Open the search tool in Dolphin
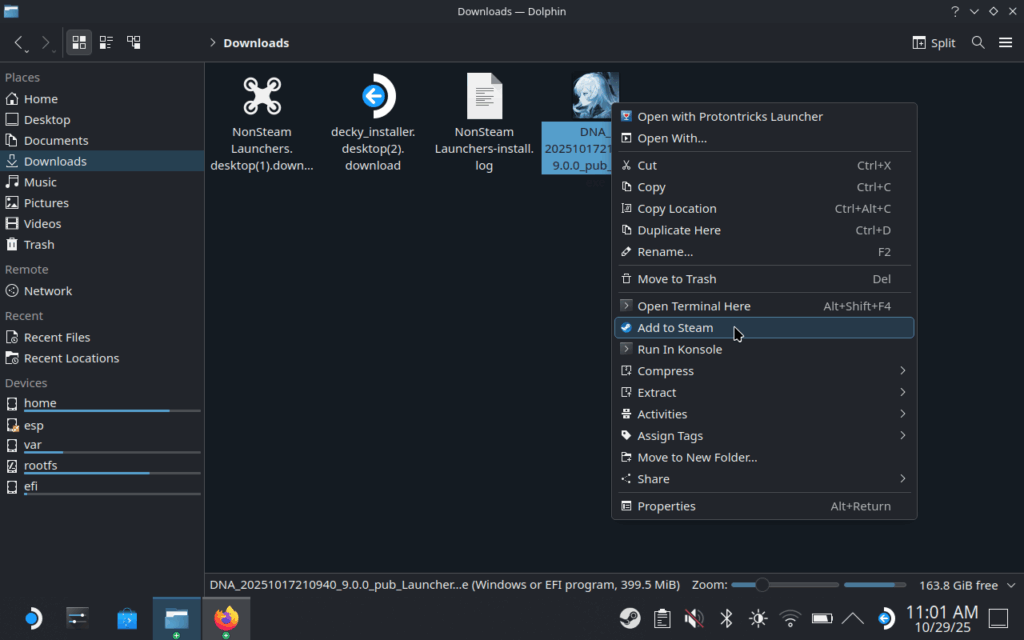The image size is (1024, 640). pyautogui.click(x=978, y=43)
